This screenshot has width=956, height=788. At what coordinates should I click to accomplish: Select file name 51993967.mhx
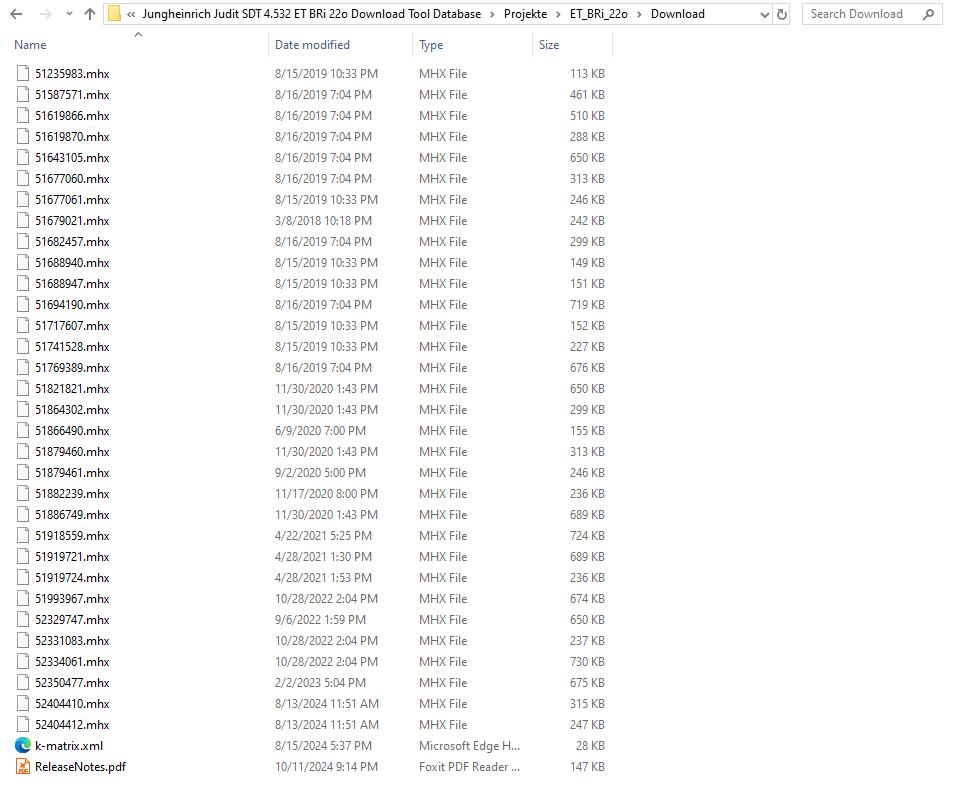point(72,598)
